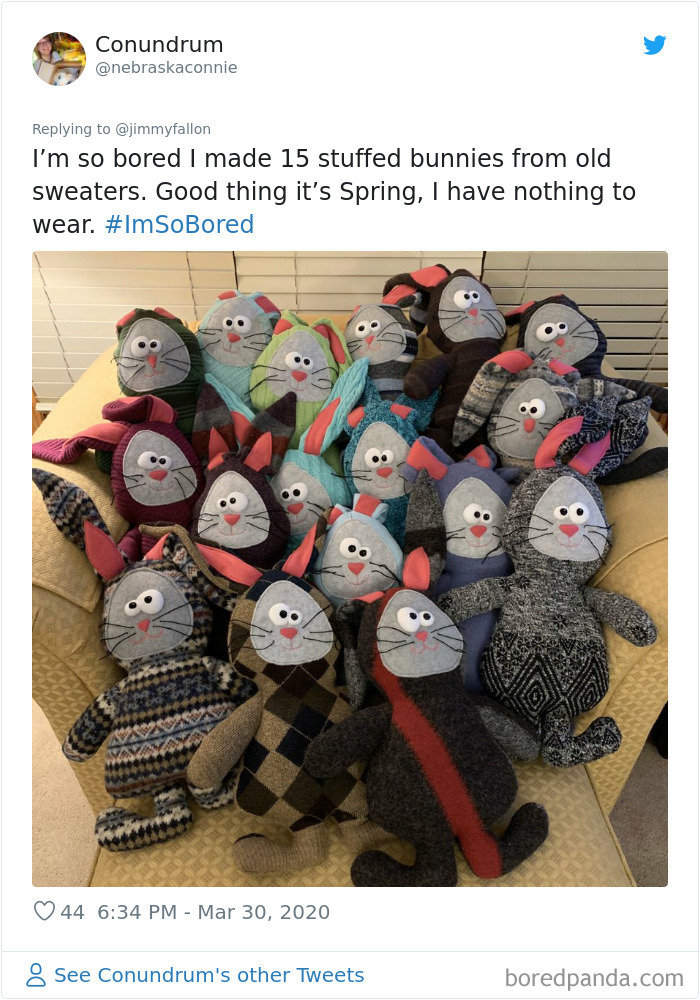Open the stuffed bunnies photo
The height and width of the screenshot is (1000, 700).
(x=350, y=569)
